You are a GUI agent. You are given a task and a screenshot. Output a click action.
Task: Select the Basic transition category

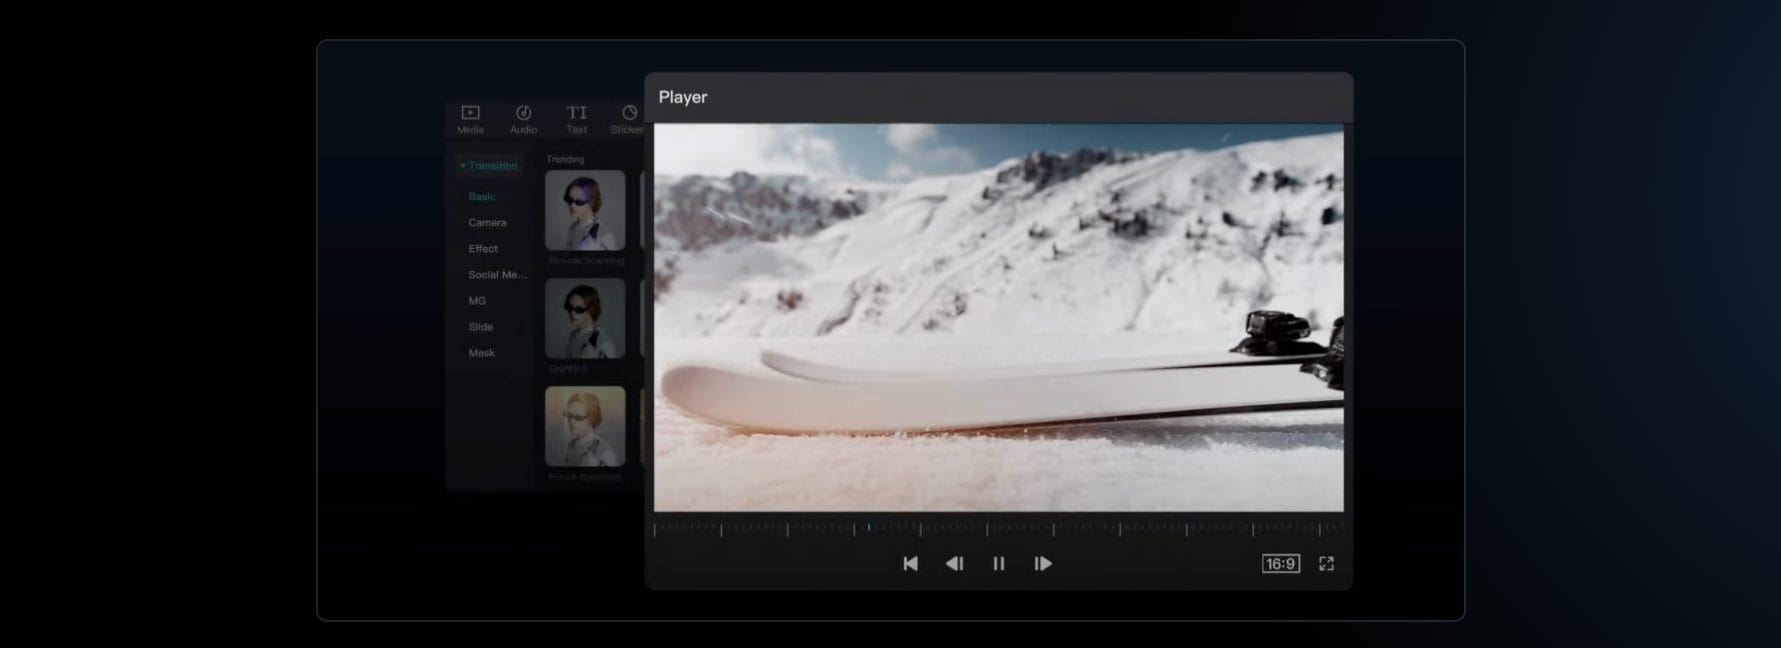click(x=482, y=197)
